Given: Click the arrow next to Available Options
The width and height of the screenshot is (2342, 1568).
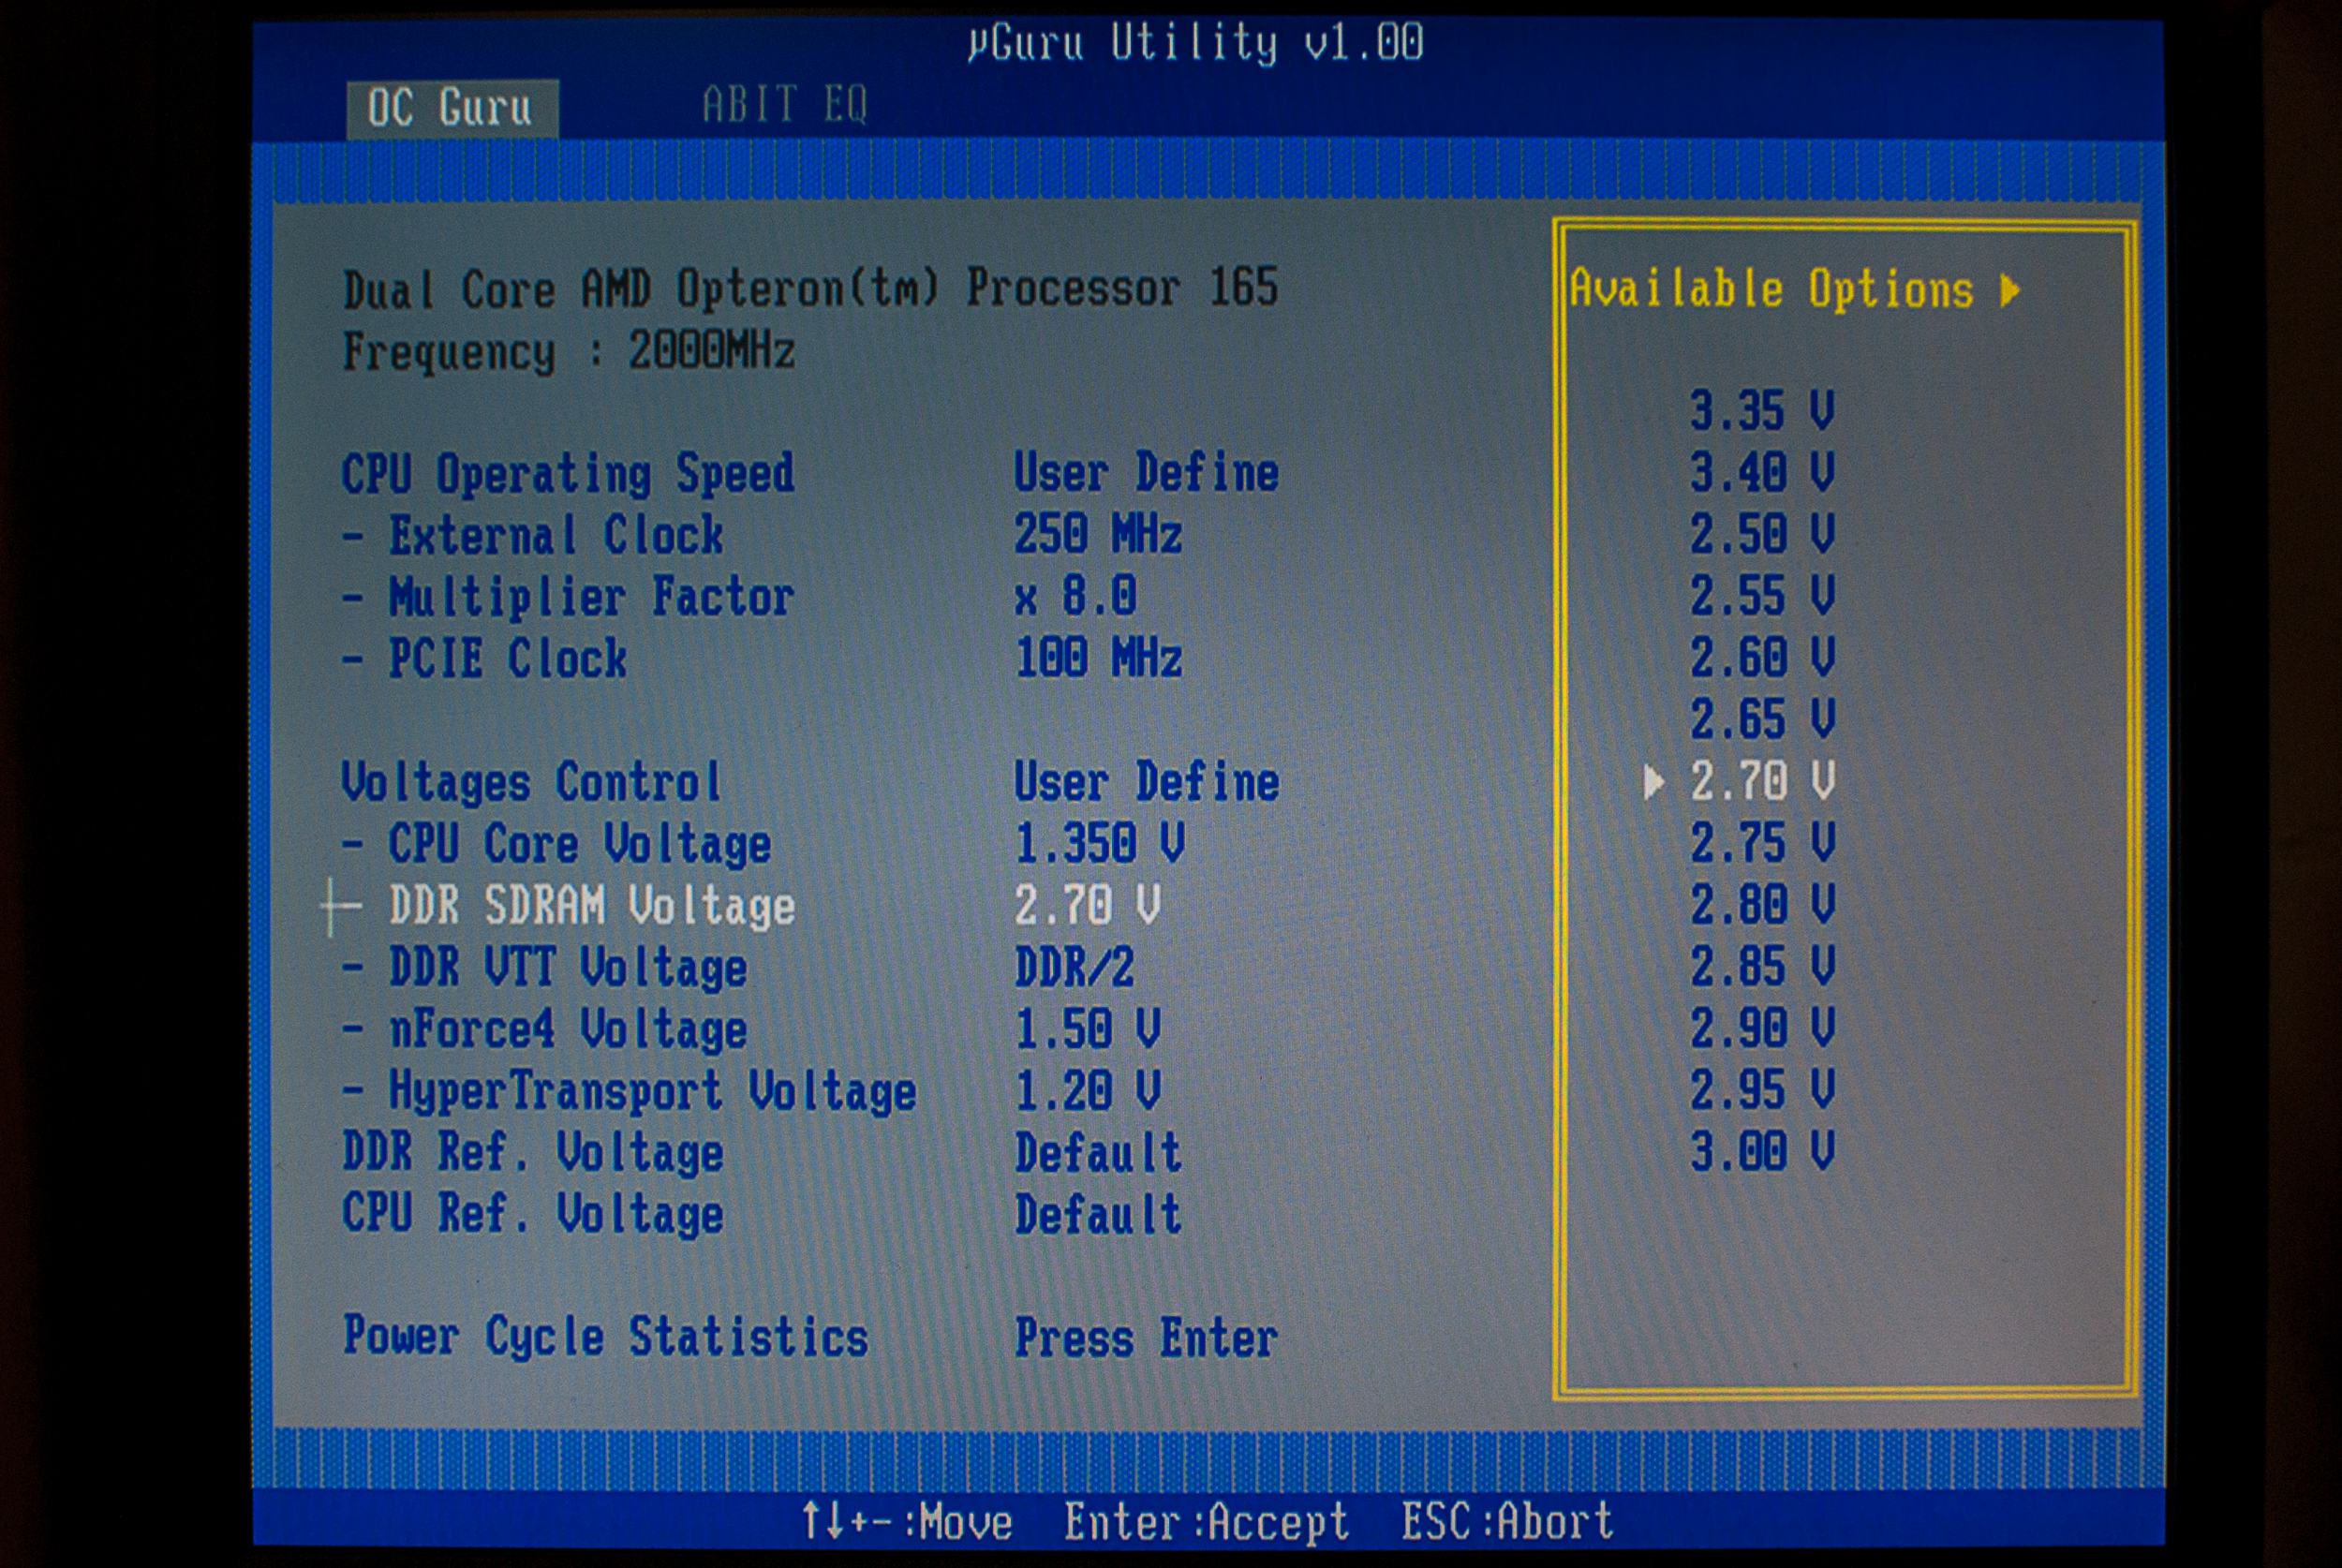Looking at the screenshot, I should [2010, 291].
